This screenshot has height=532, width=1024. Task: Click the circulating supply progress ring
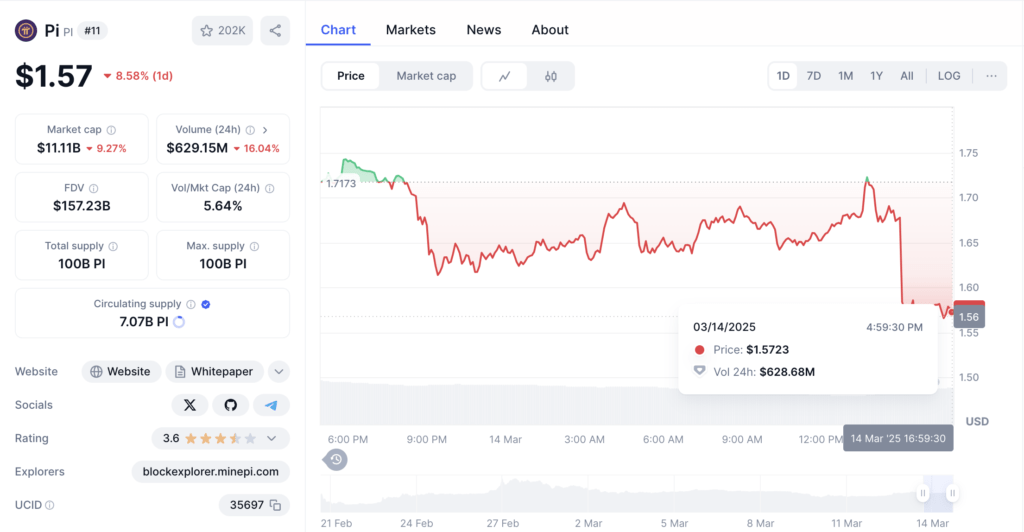tap(179, 322)
